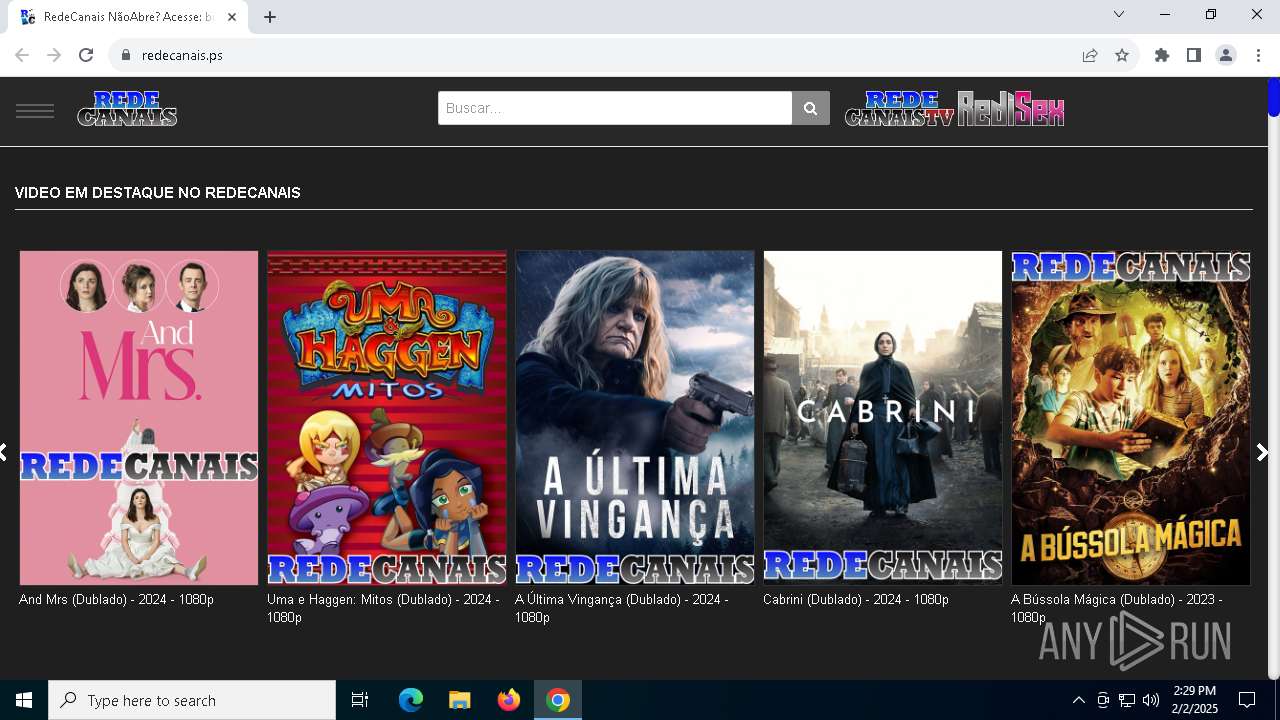Open the hamburger menu icon
The height and width of the screenshot is (720, 1280).
35,110
